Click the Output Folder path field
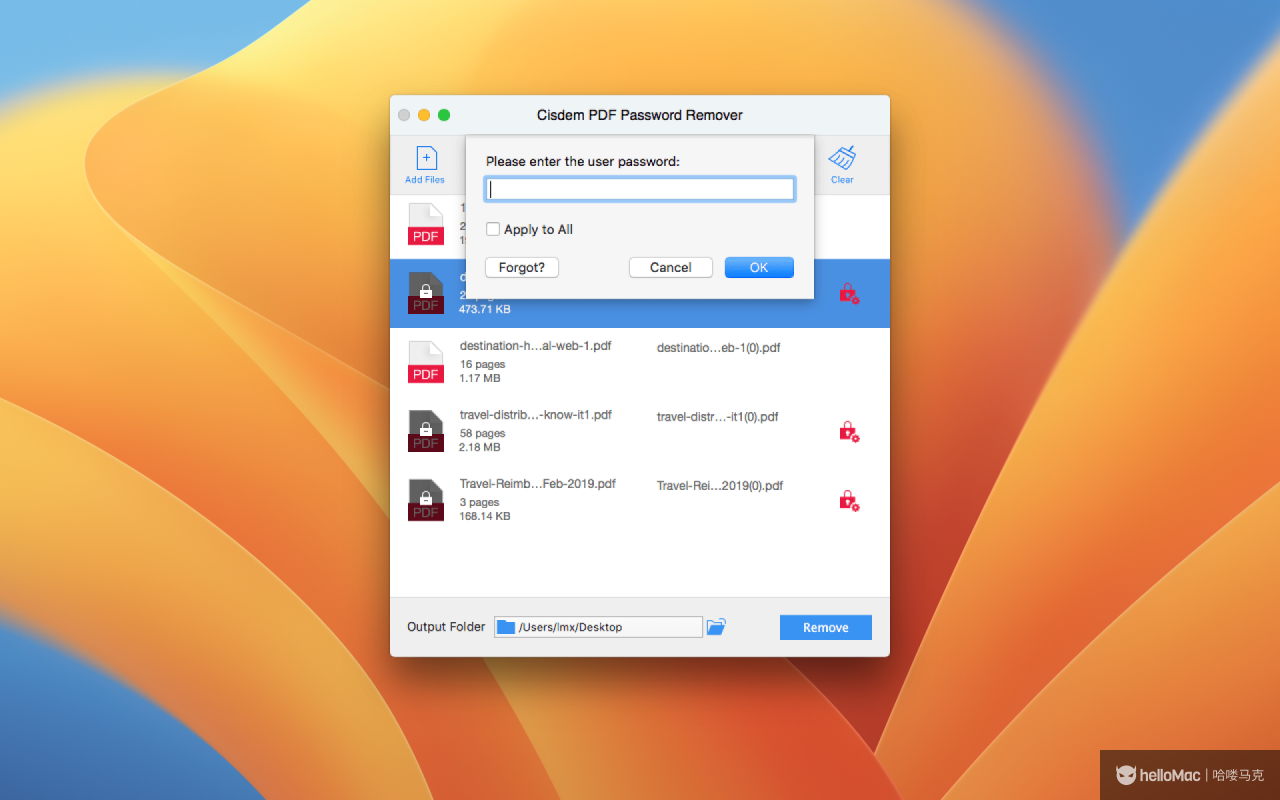1280x800 pixels. tap(598, 627)
